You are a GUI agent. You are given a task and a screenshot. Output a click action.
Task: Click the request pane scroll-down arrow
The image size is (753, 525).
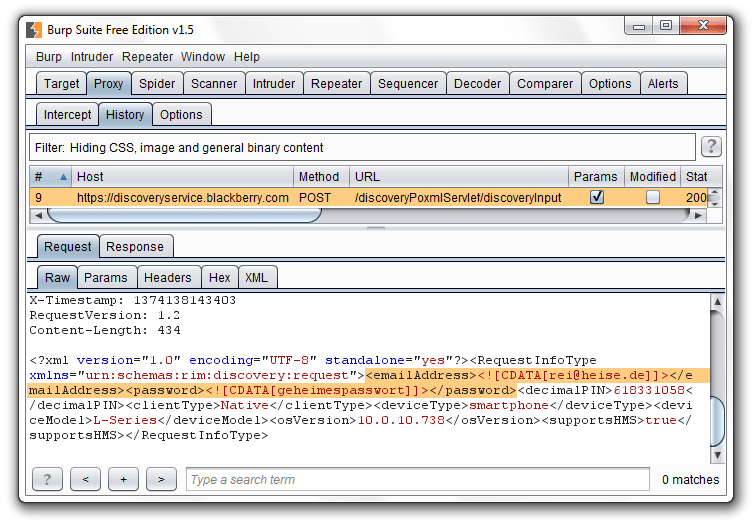717,455
